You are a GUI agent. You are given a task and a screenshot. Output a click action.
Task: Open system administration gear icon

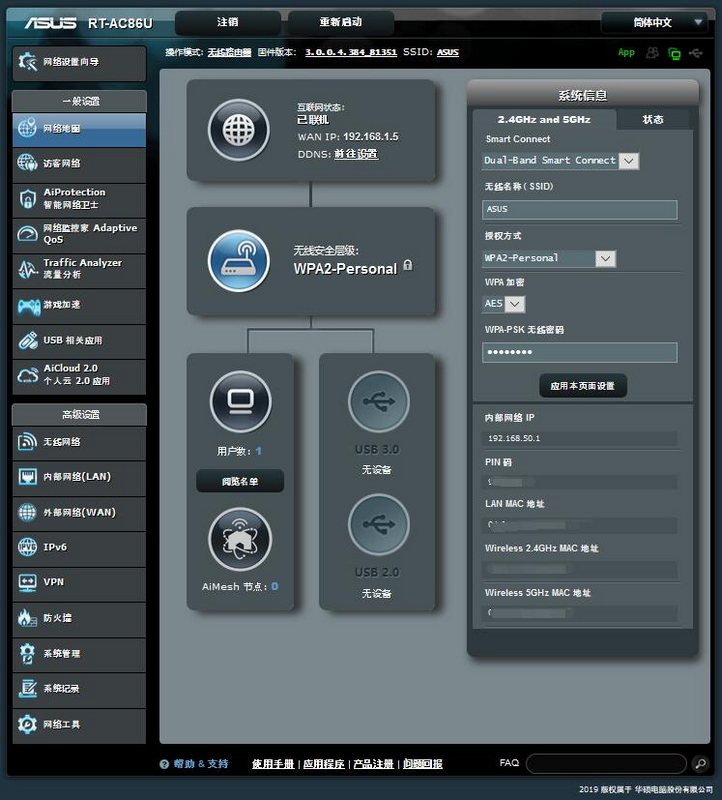pos(28,653)
